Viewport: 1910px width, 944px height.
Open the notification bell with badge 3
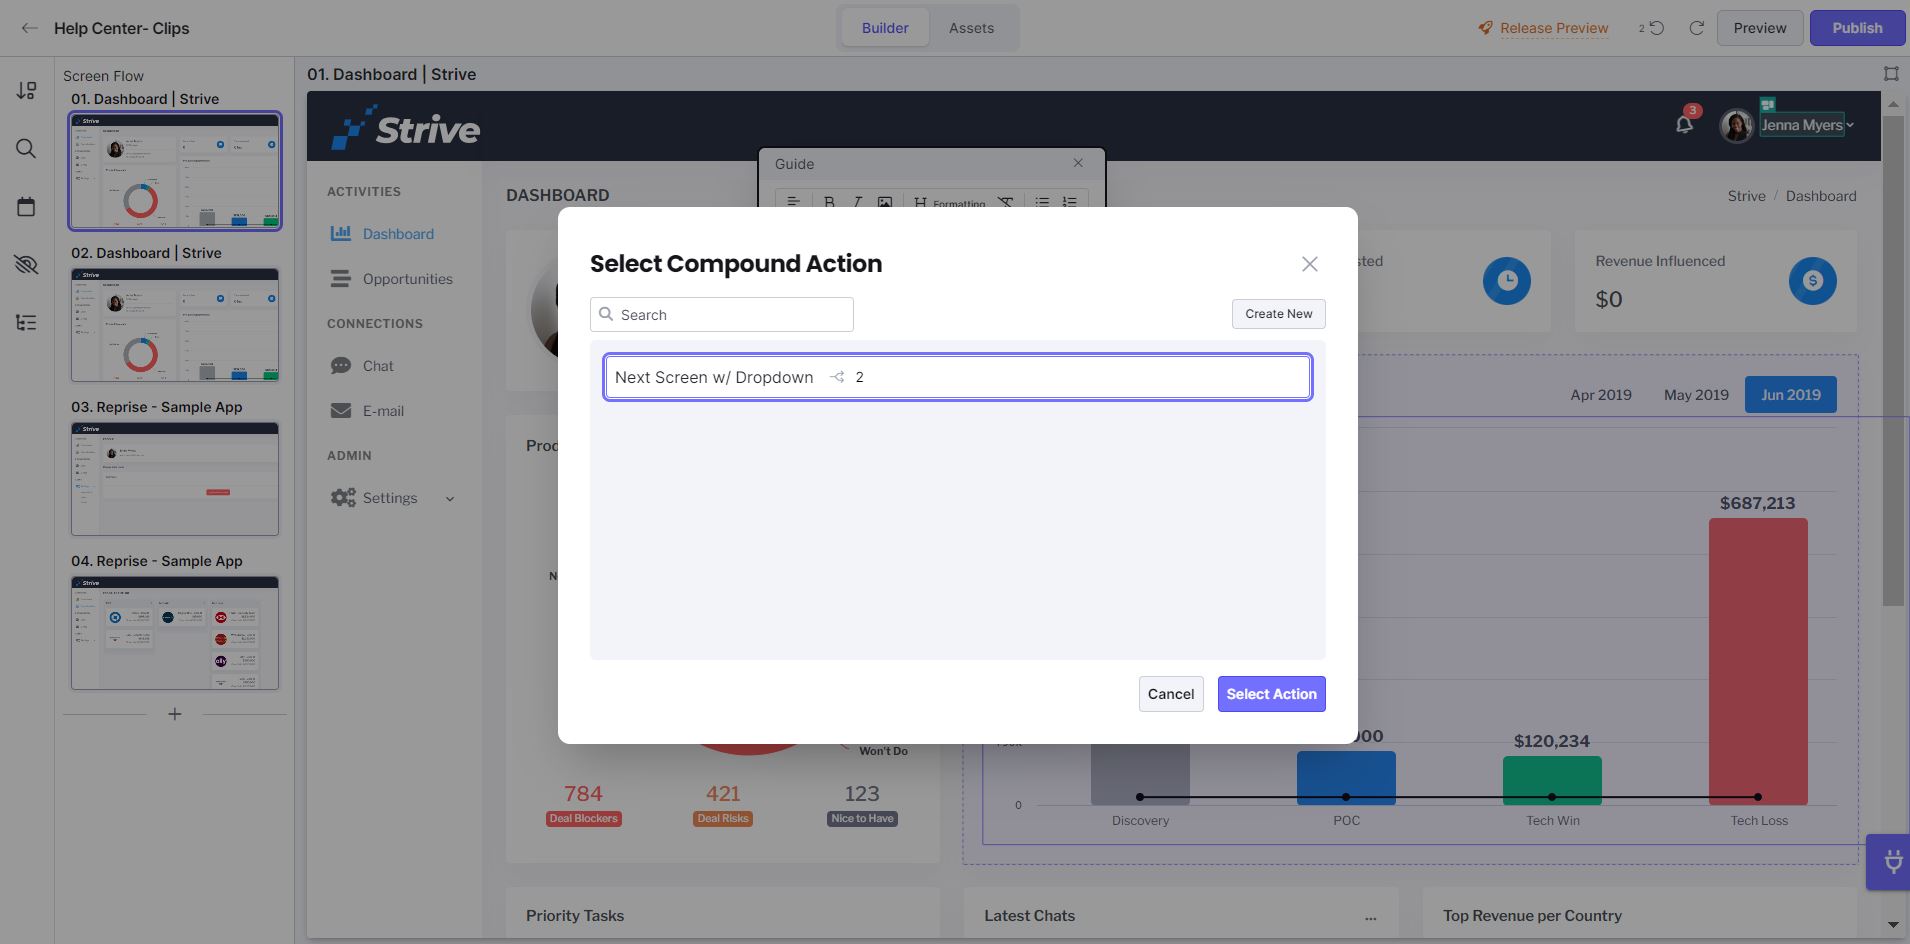pyautogui.click(x=1684, y=124)
